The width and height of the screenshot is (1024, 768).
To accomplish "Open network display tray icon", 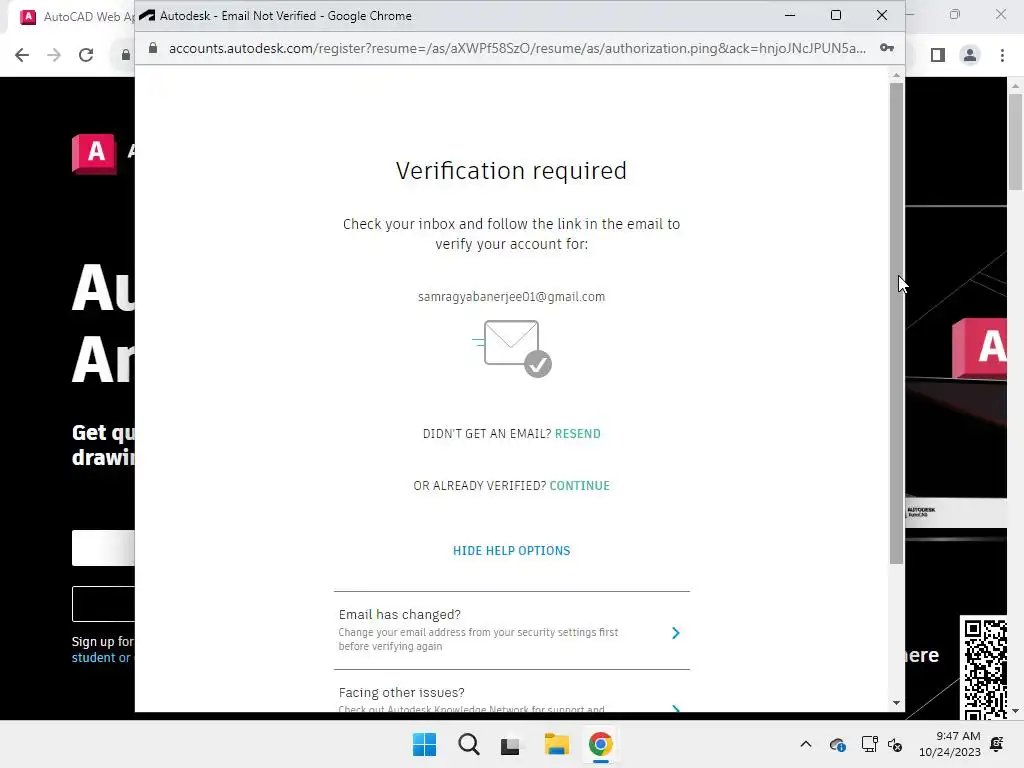I will [x=869, y=744].
